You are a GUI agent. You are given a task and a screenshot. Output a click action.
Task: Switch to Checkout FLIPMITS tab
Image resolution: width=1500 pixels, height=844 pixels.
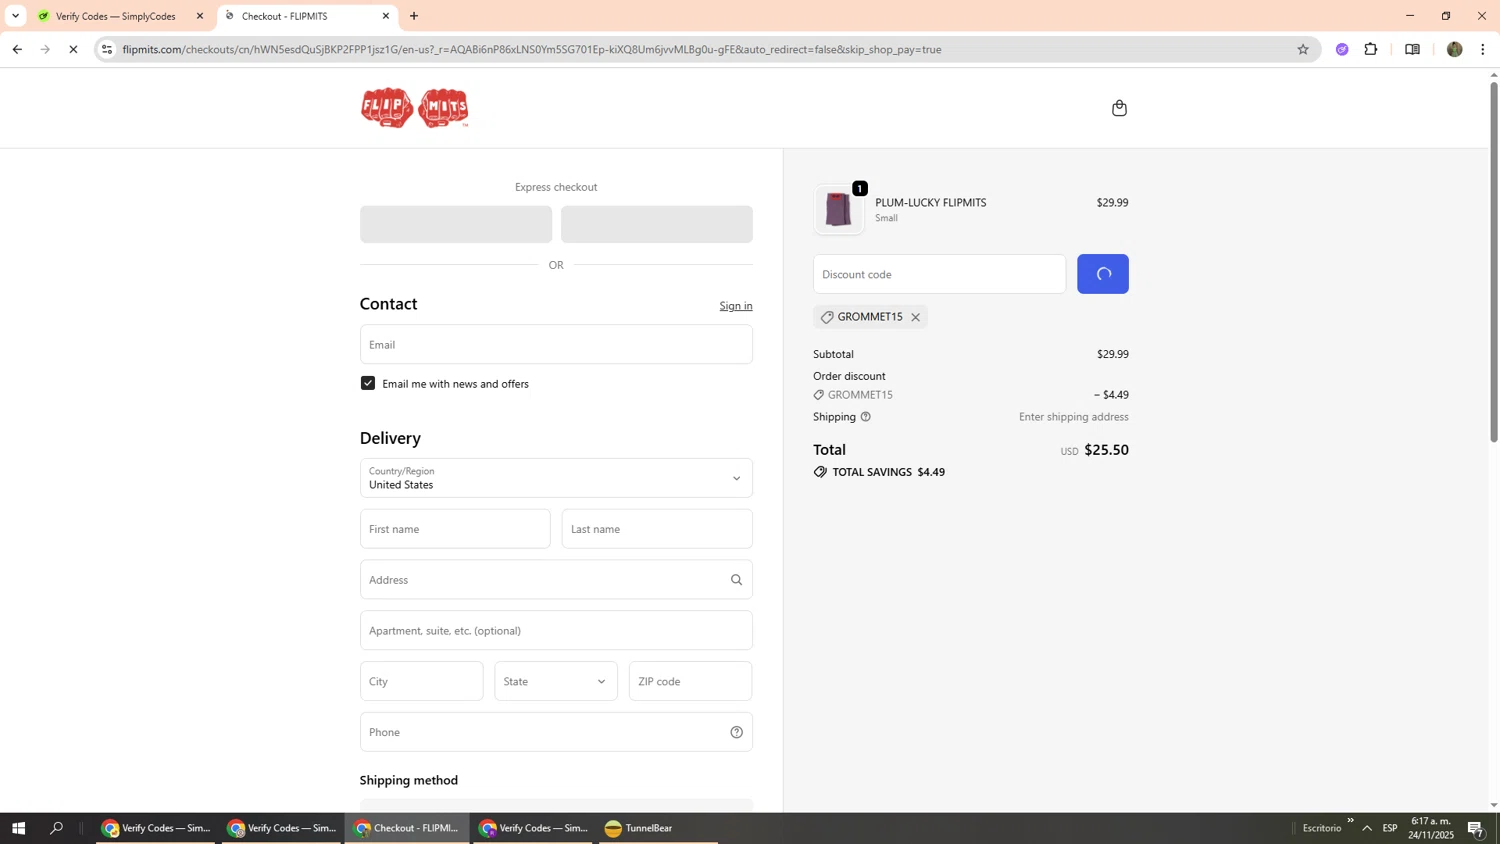tap(307, 16)
